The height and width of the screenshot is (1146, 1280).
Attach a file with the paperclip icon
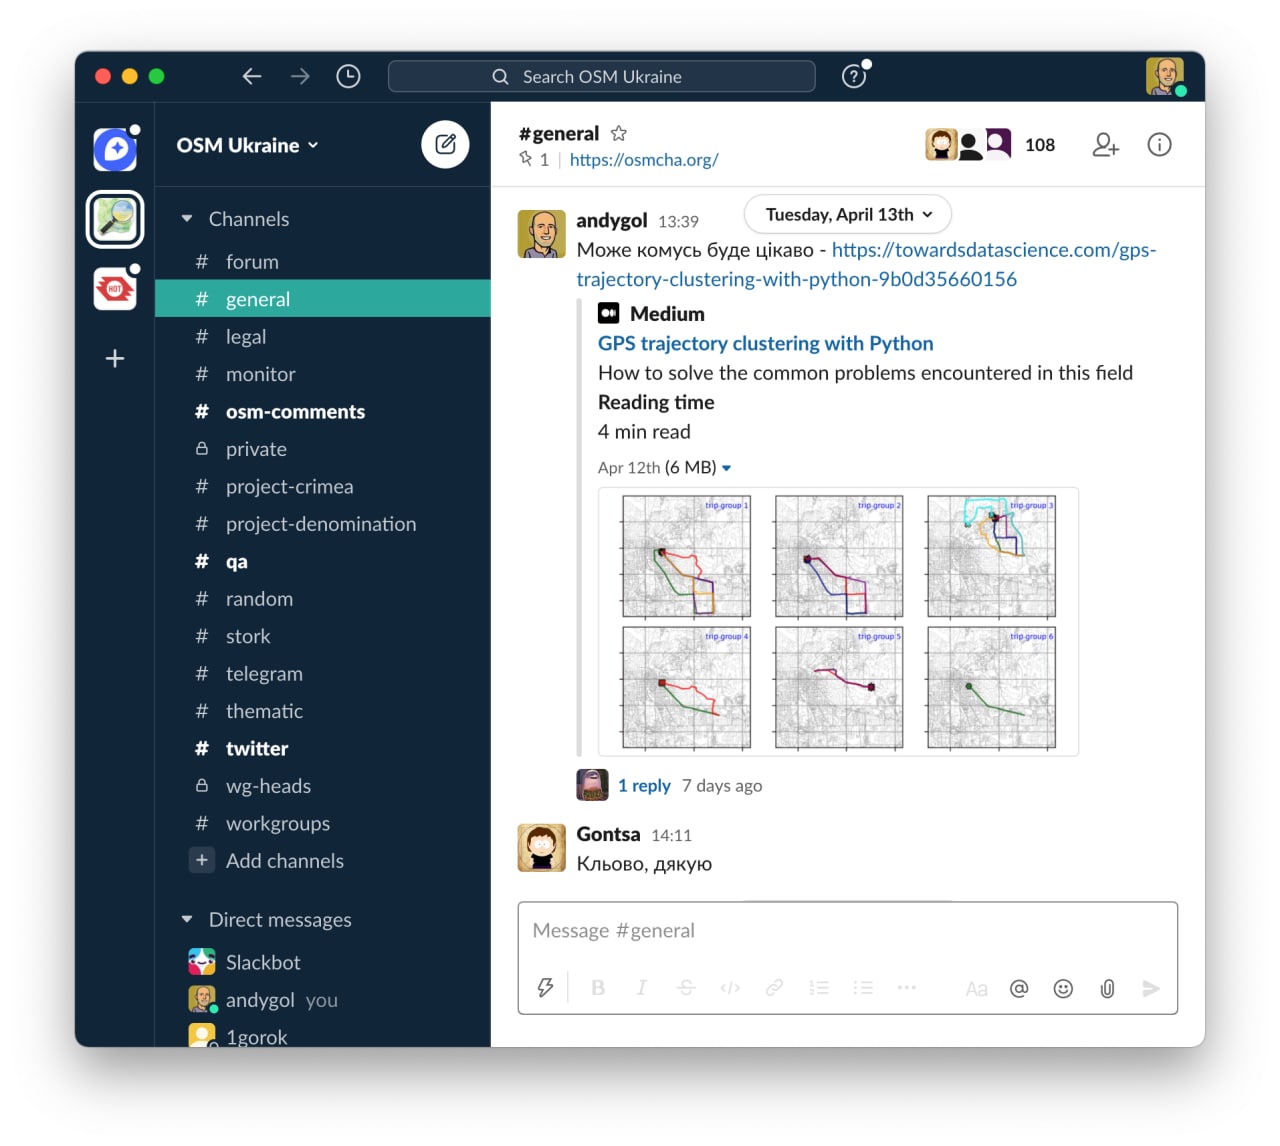pos(1107,989)
